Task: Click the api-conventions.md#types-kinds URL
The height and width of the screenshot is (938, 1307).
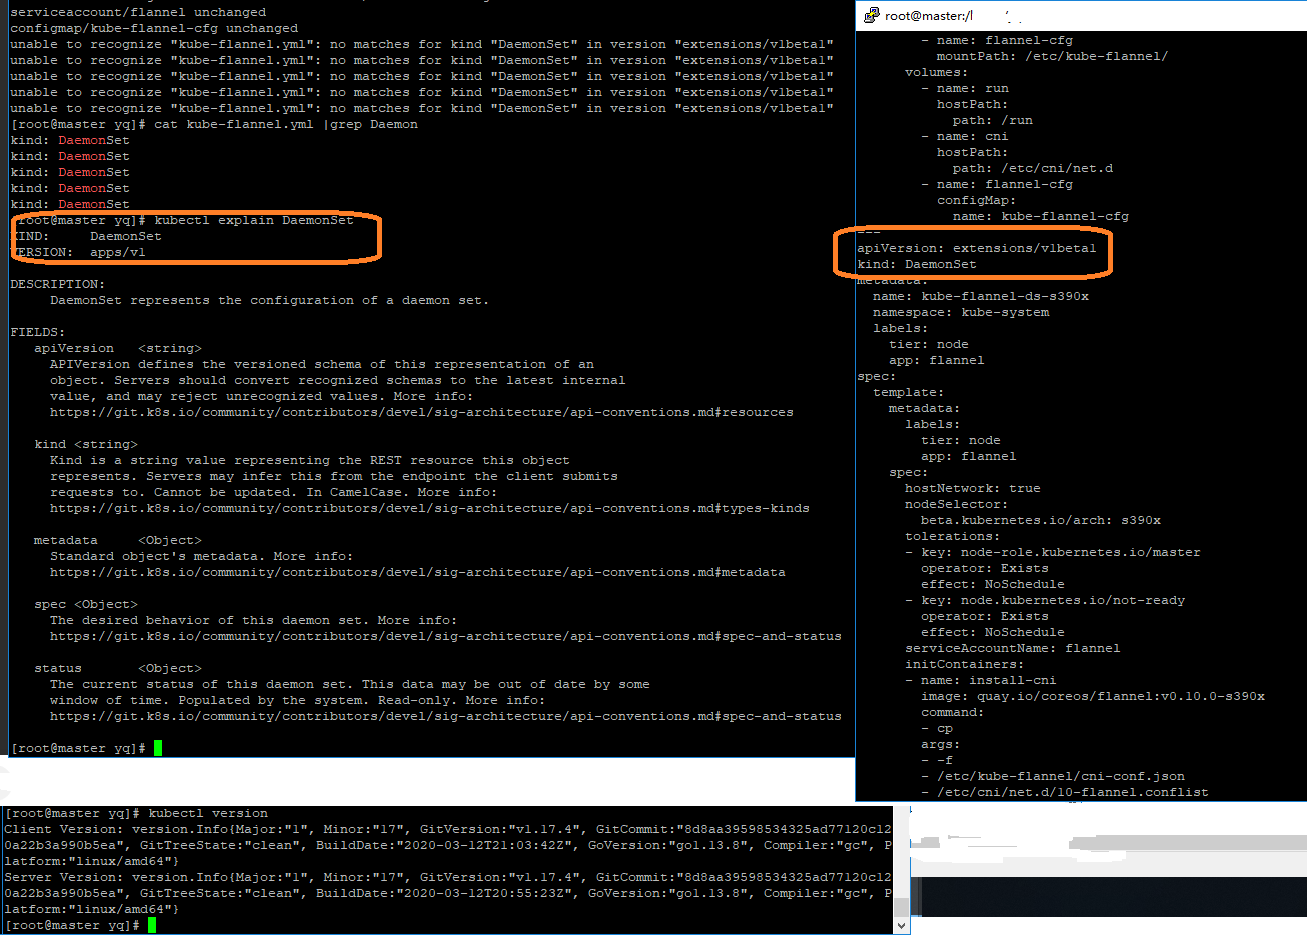Action: pos(430,508)
